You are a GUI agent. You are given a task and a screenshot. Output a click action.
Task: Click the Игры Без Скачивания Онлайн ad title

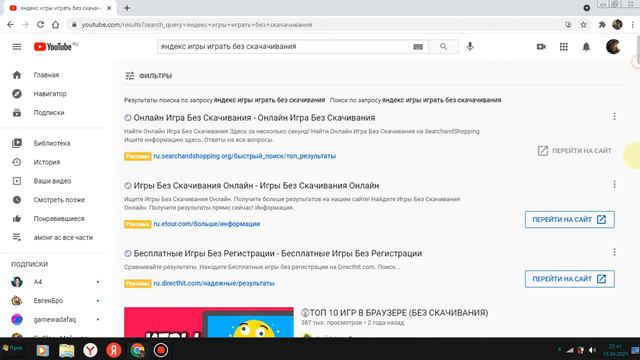click(256, 185)
